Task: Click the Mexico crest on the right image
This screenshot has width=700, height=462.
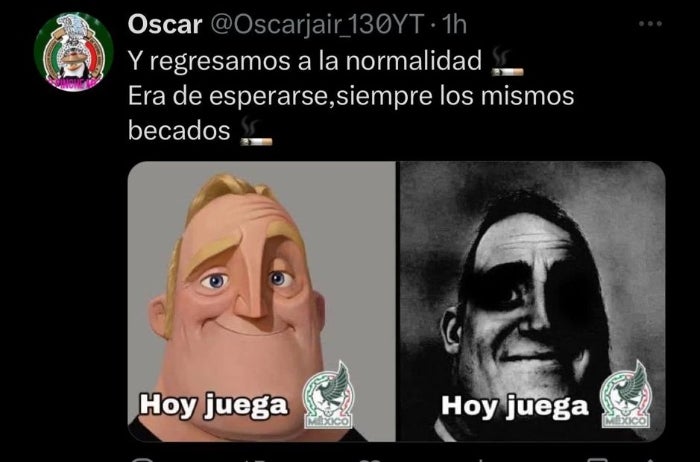Action: tap(625, 395)
